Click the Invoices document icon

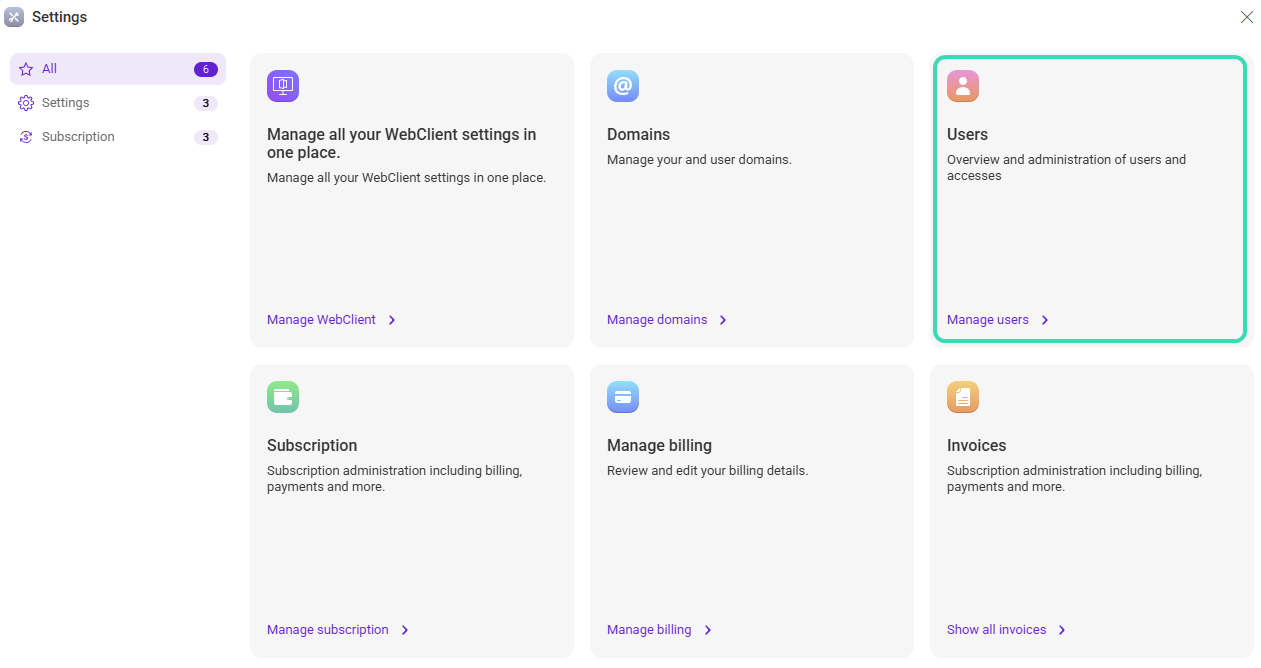pyautogui.click(x=963, y=397)
